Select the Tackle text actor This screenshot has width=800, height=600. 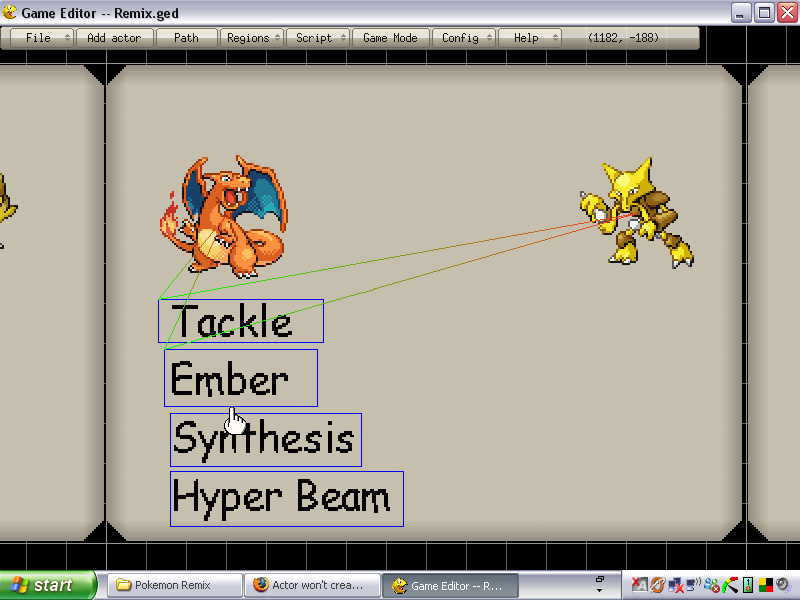[241, 321]
